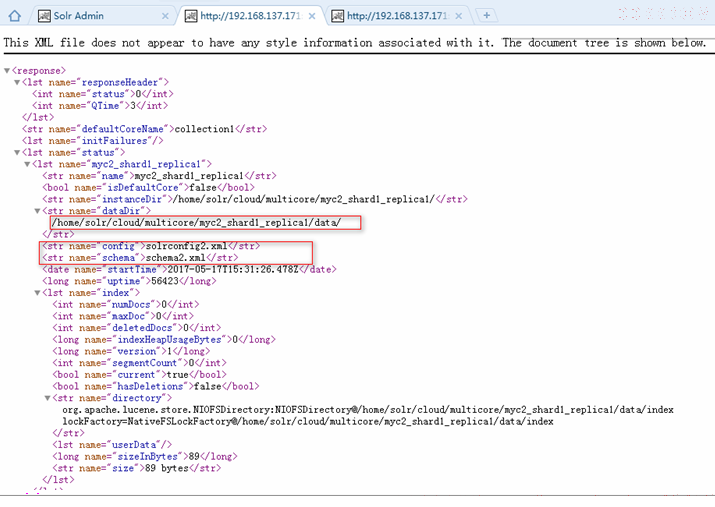Click the isDefaultCore false line

148,187
